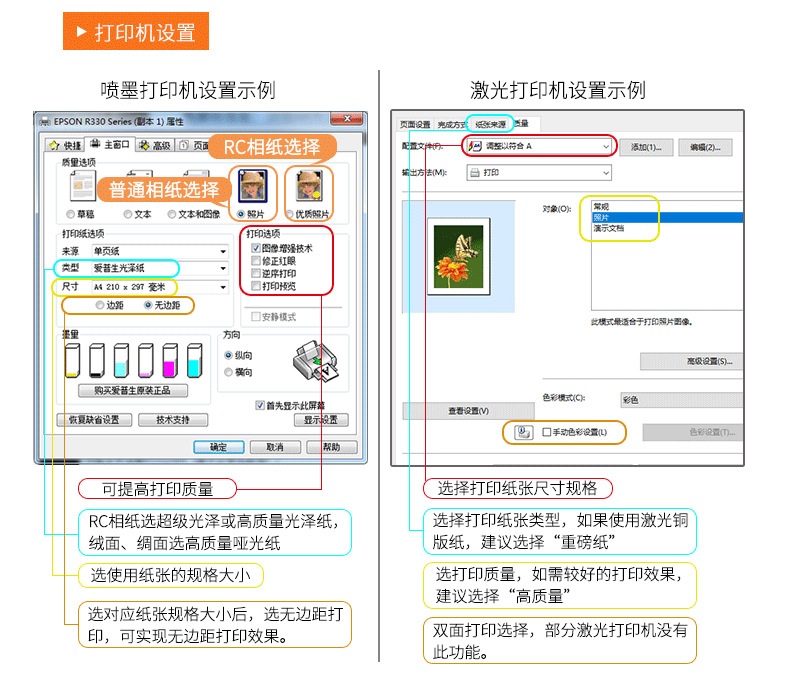Select 照片 in the 对象 list

click(667, 217)
